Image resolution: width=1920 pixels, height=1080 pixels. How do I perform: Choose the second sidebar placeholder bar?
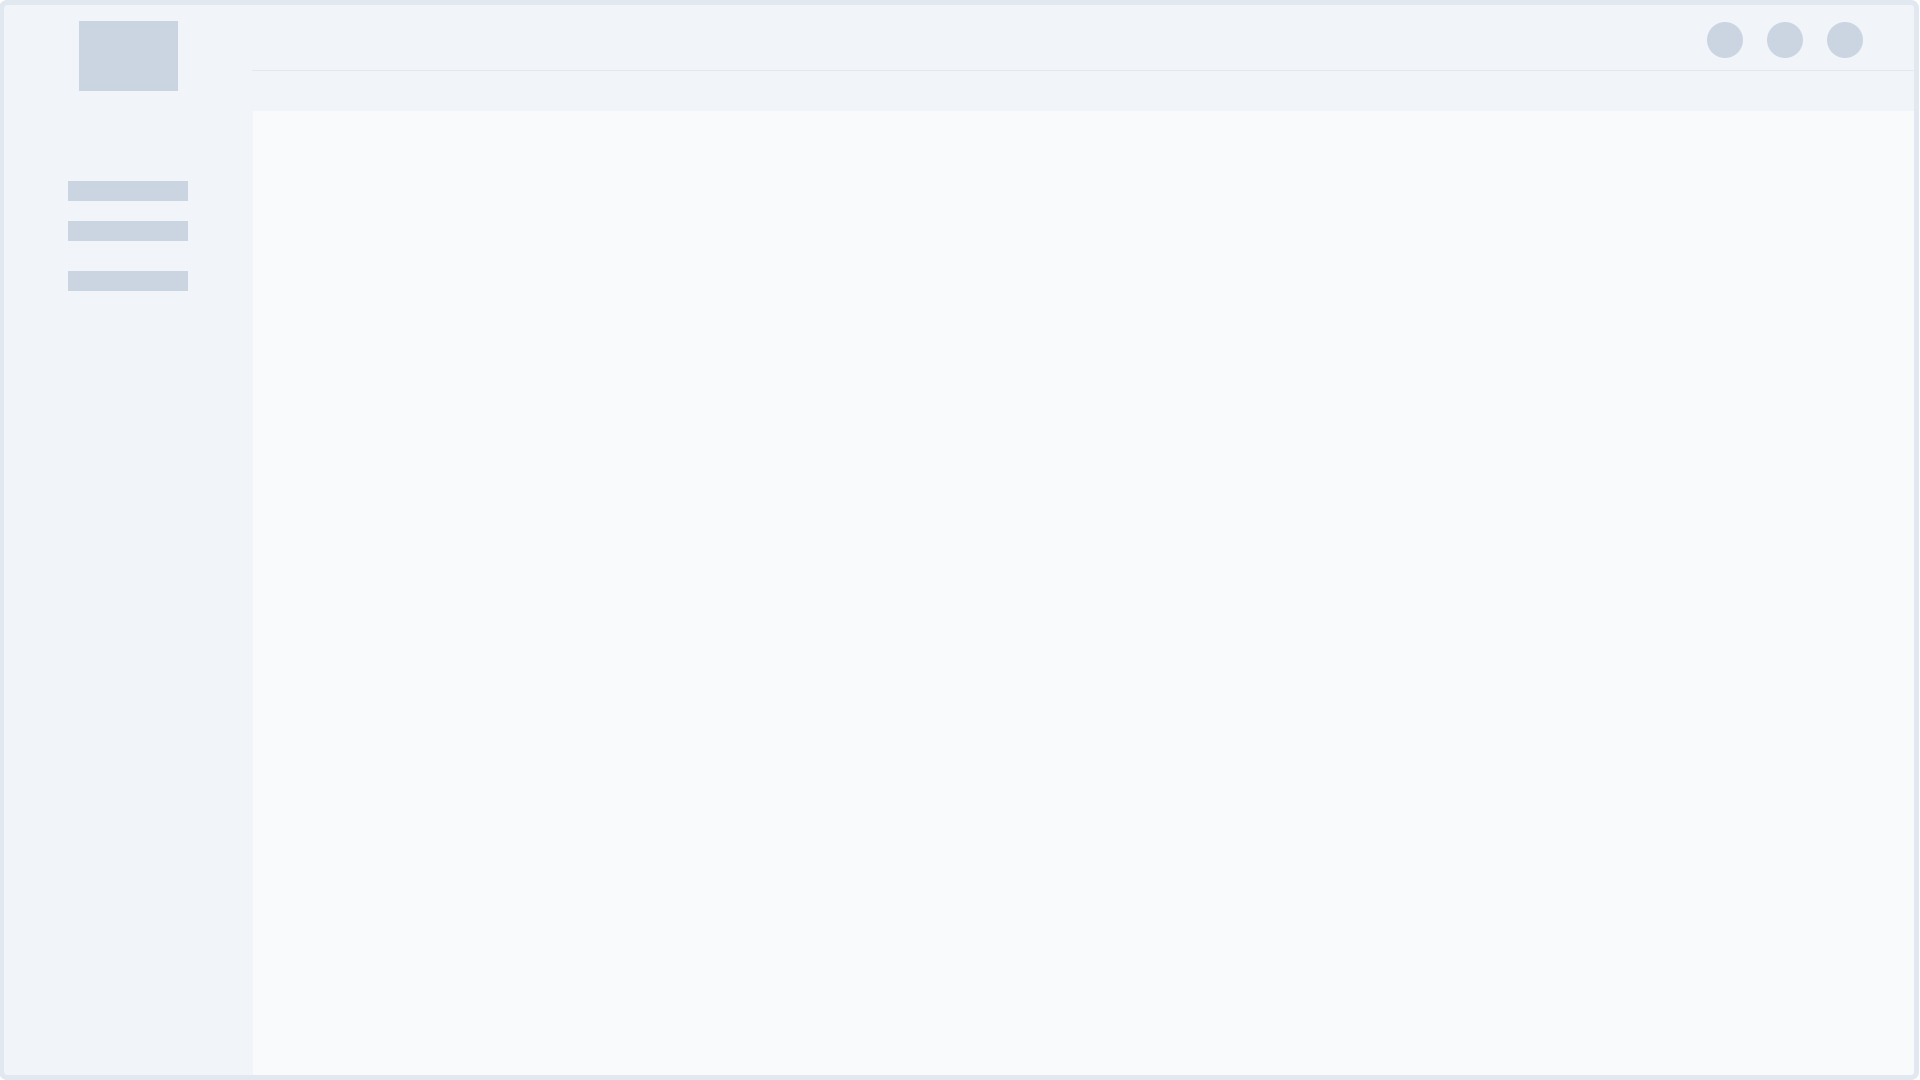tap(128, 231)
